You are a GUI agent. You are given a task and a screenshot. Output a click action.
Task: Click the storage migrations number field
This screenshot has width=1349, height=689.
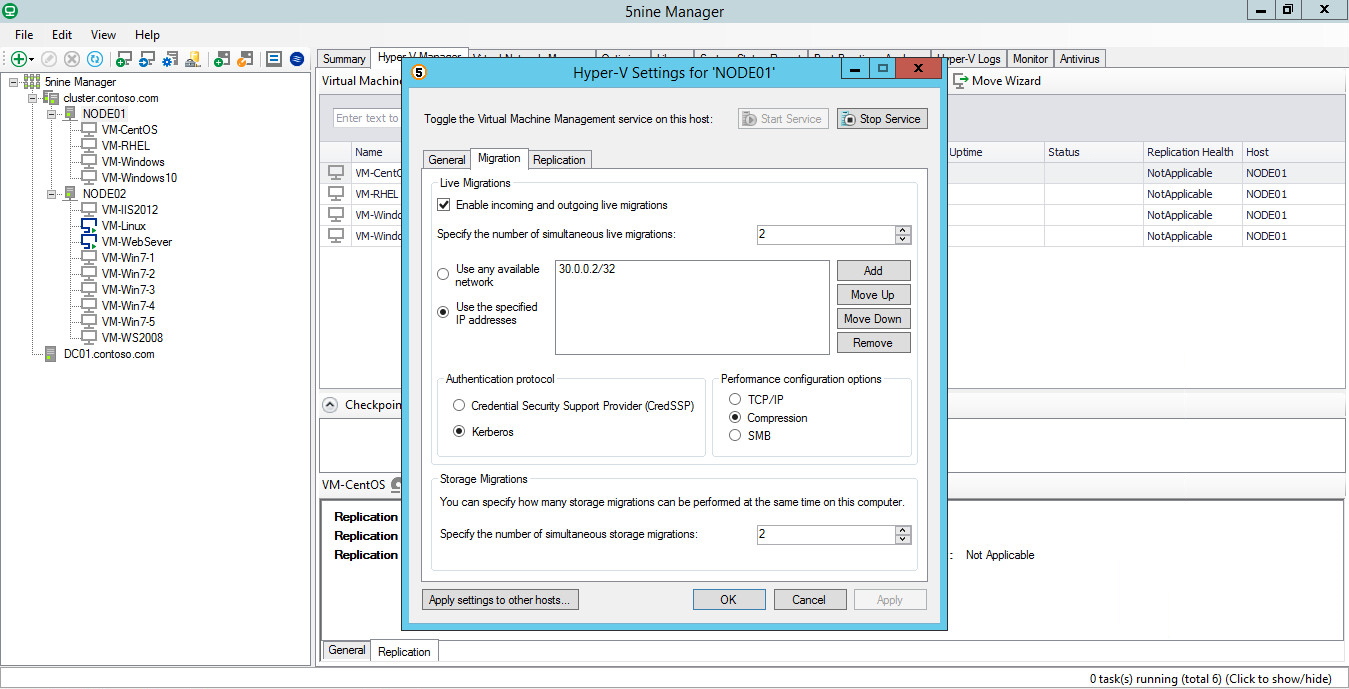[826, 535]
